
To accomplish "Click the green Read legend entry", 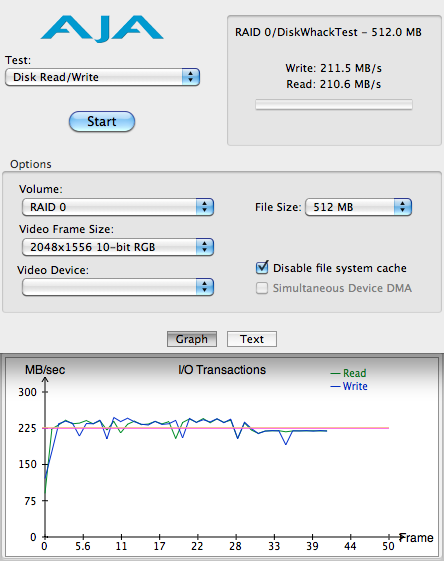I will 348,373.
